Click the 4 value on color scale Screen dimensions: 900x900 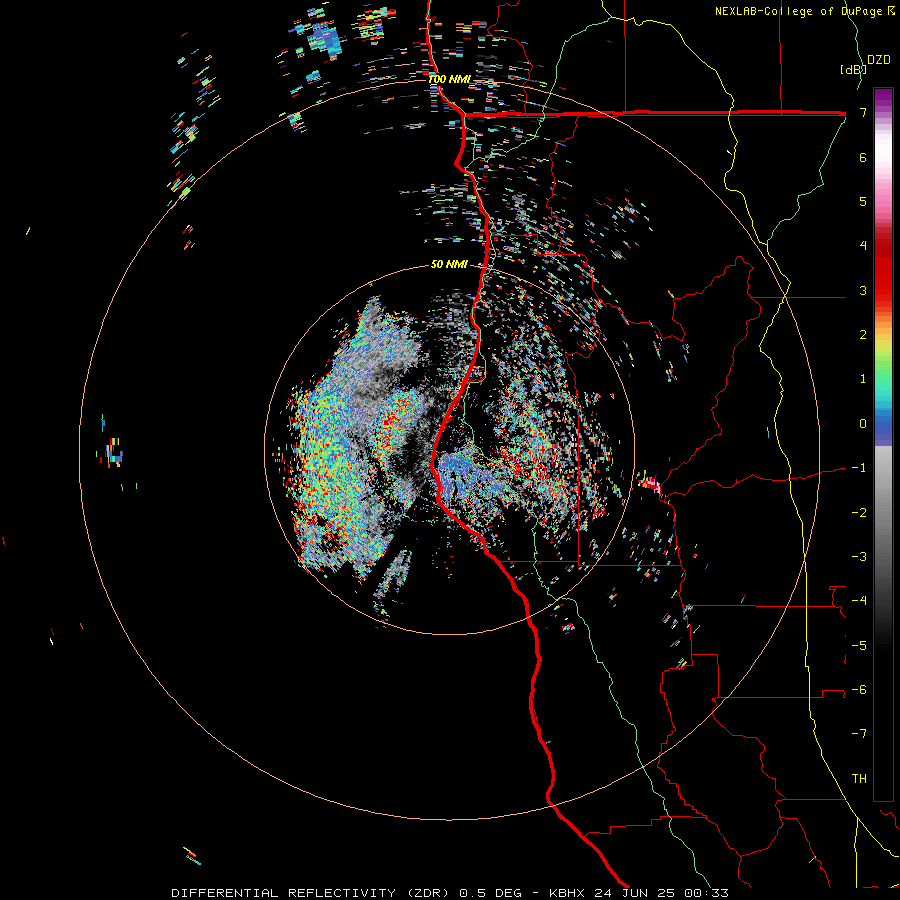863,246
